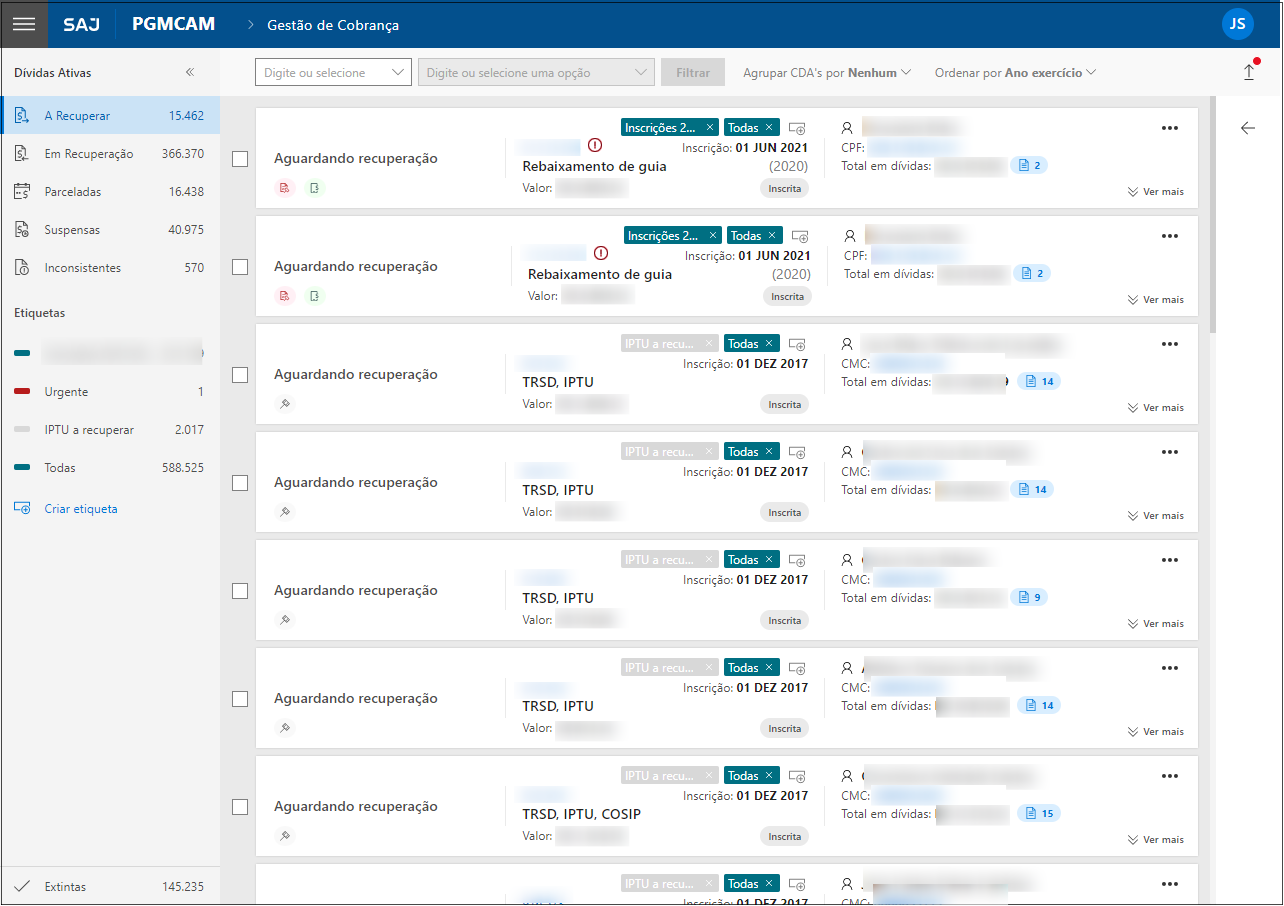Expand Ver mais on the first card
1284x906 pixels.
tap(1155, 192)
